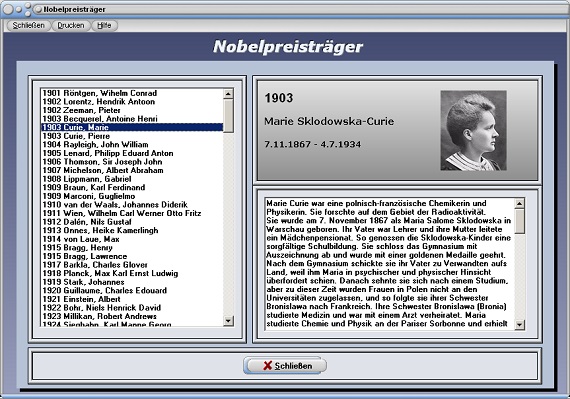The image size is (570, 399).
Task: Click the biography scrollbar thumb
Action: pos(519,221)
